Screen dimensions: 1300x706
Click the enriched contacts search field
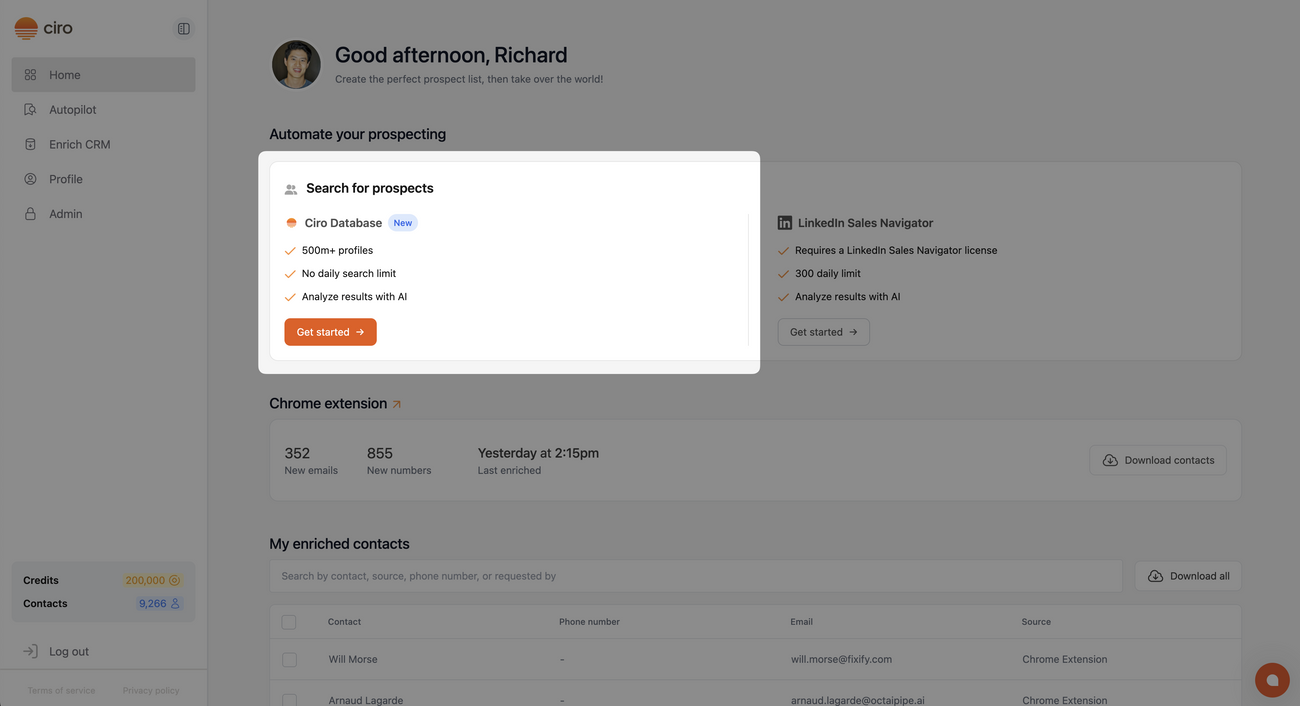[x=695, y=576]
